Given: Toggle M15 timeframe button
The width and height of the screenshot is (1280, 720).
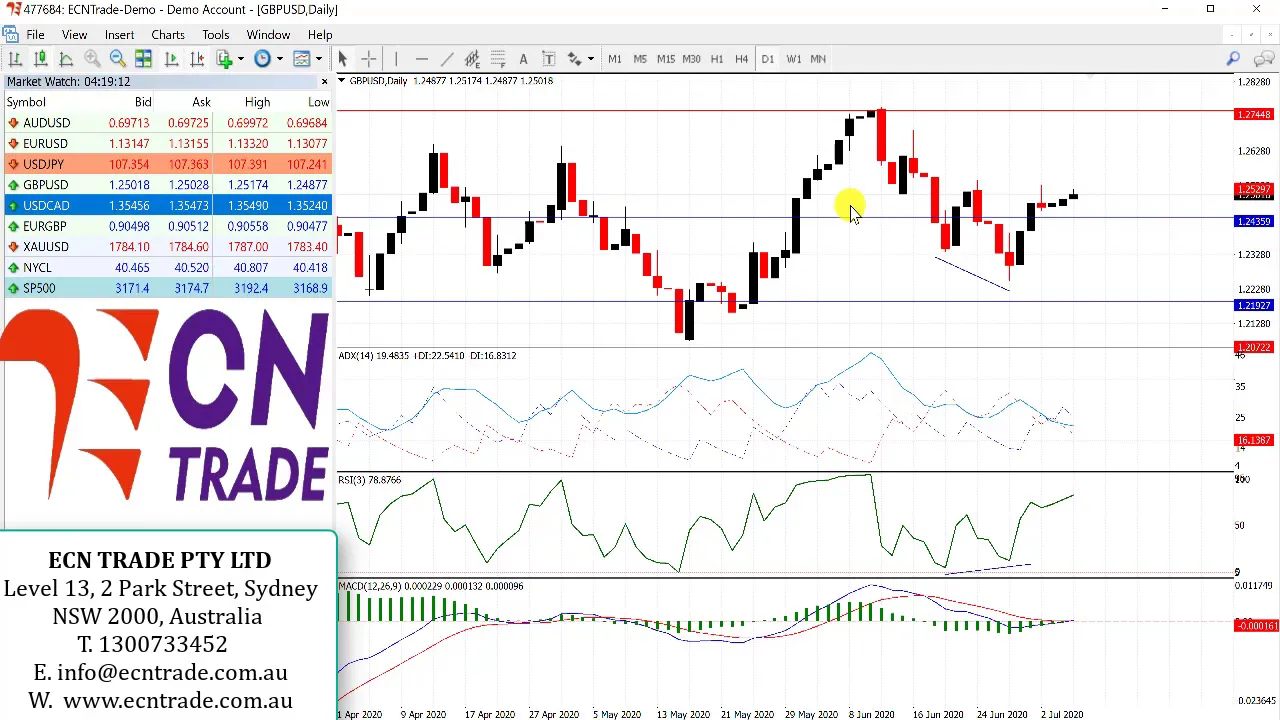Looking at the screenshot, I should (665, 59).
